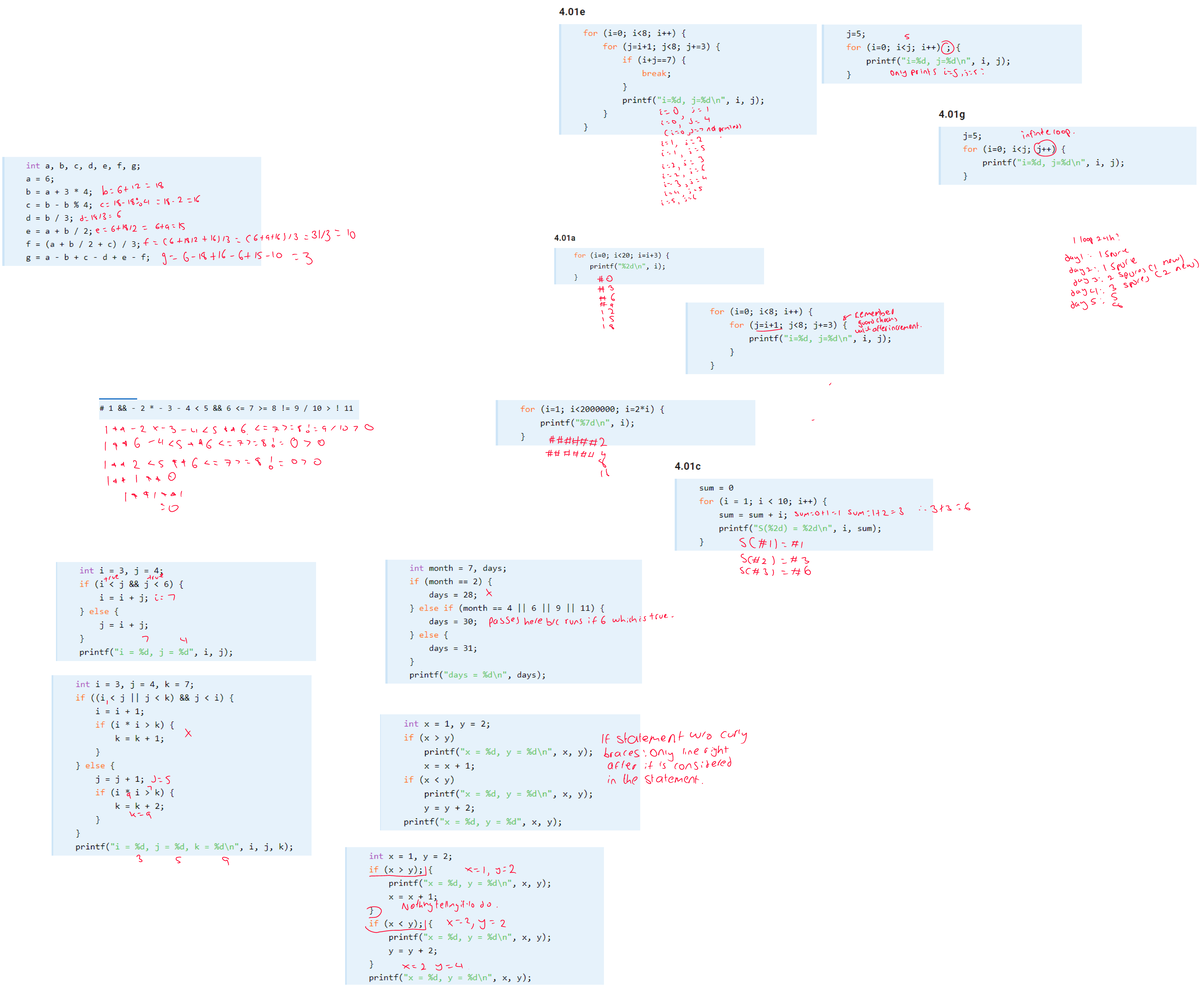Select the int i = 3, j = 4, k = 7 snippet
This screenshot has width=1200, height=986.
click(x=182, y=766)
